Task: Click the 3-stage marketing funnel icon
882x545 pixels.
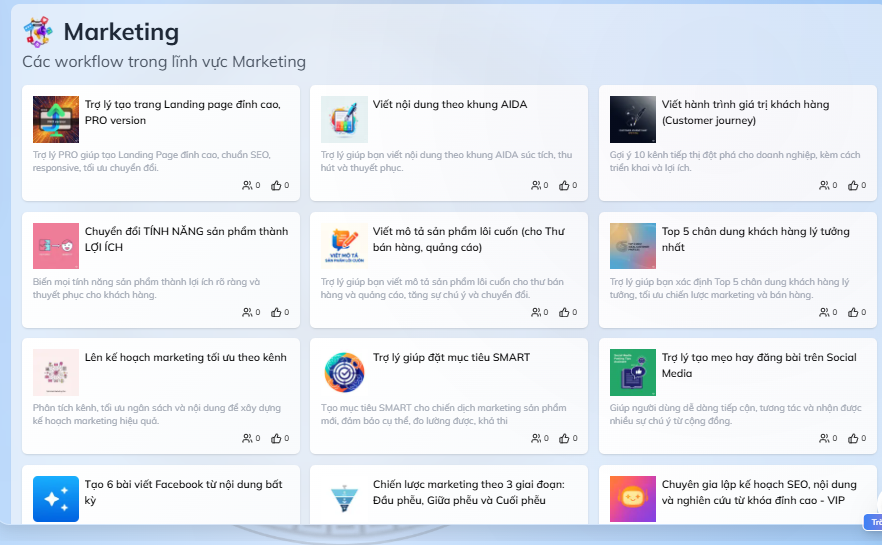Action: [x=344, y=498]
